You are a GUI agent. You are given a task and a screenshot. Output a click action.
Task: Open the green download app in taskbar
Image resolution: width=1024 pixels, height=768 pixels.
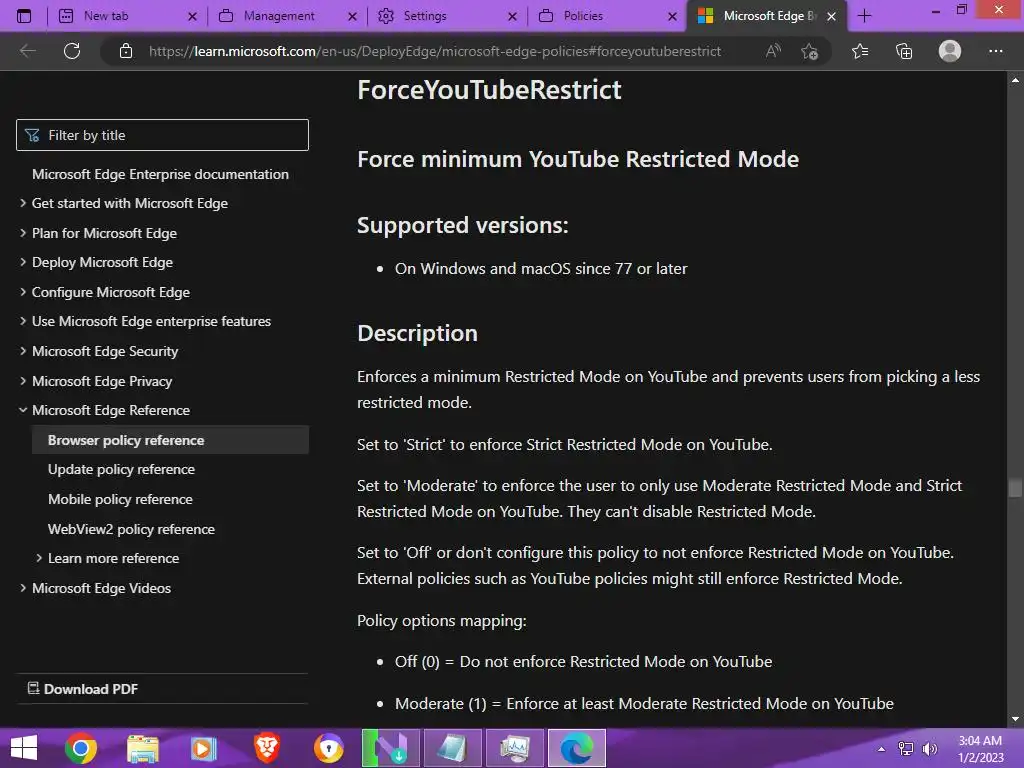(x=391, y=748)
